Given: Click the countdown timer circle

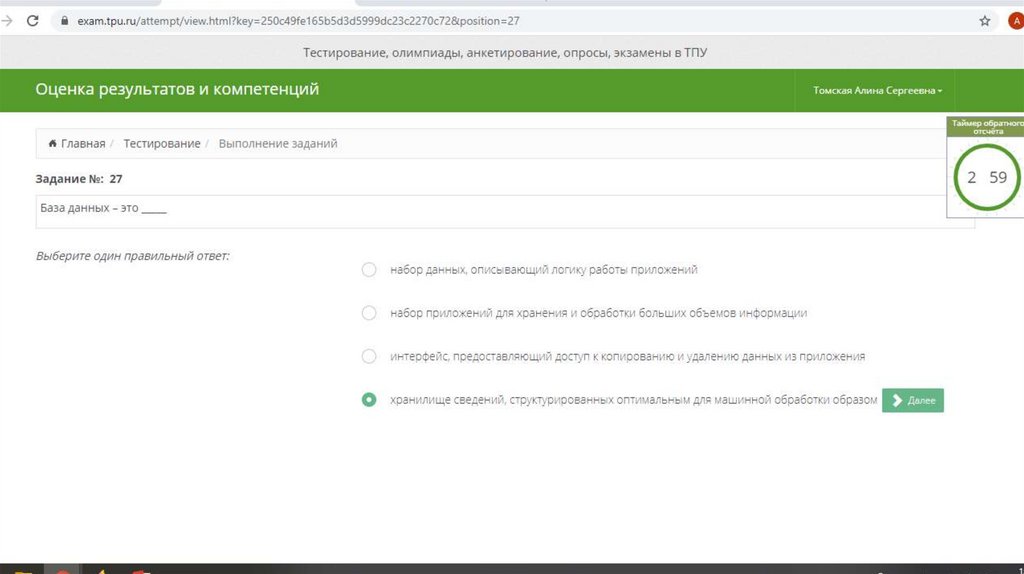Looking at the screenshot, I should pyautogui.click(x=987, y=177).
